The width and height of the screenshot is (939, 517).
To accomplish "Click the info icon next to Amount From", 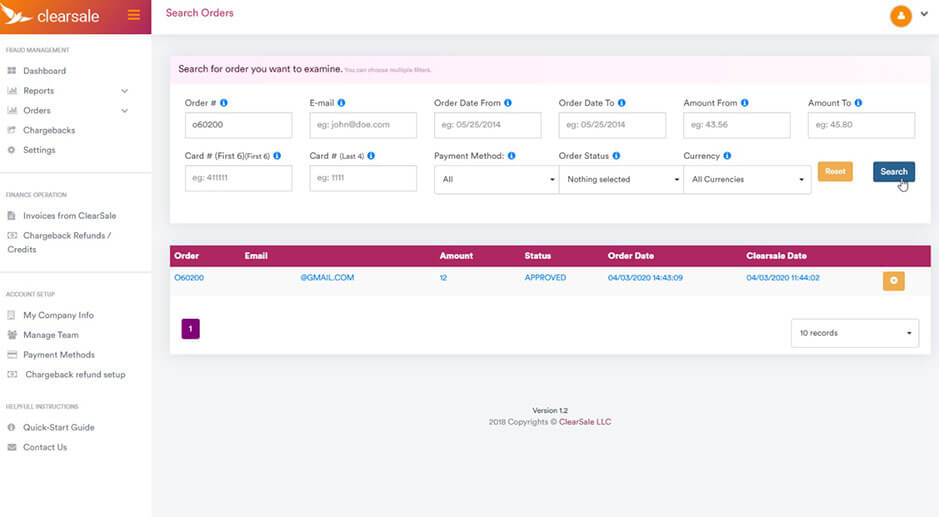I will coord(745,103).
